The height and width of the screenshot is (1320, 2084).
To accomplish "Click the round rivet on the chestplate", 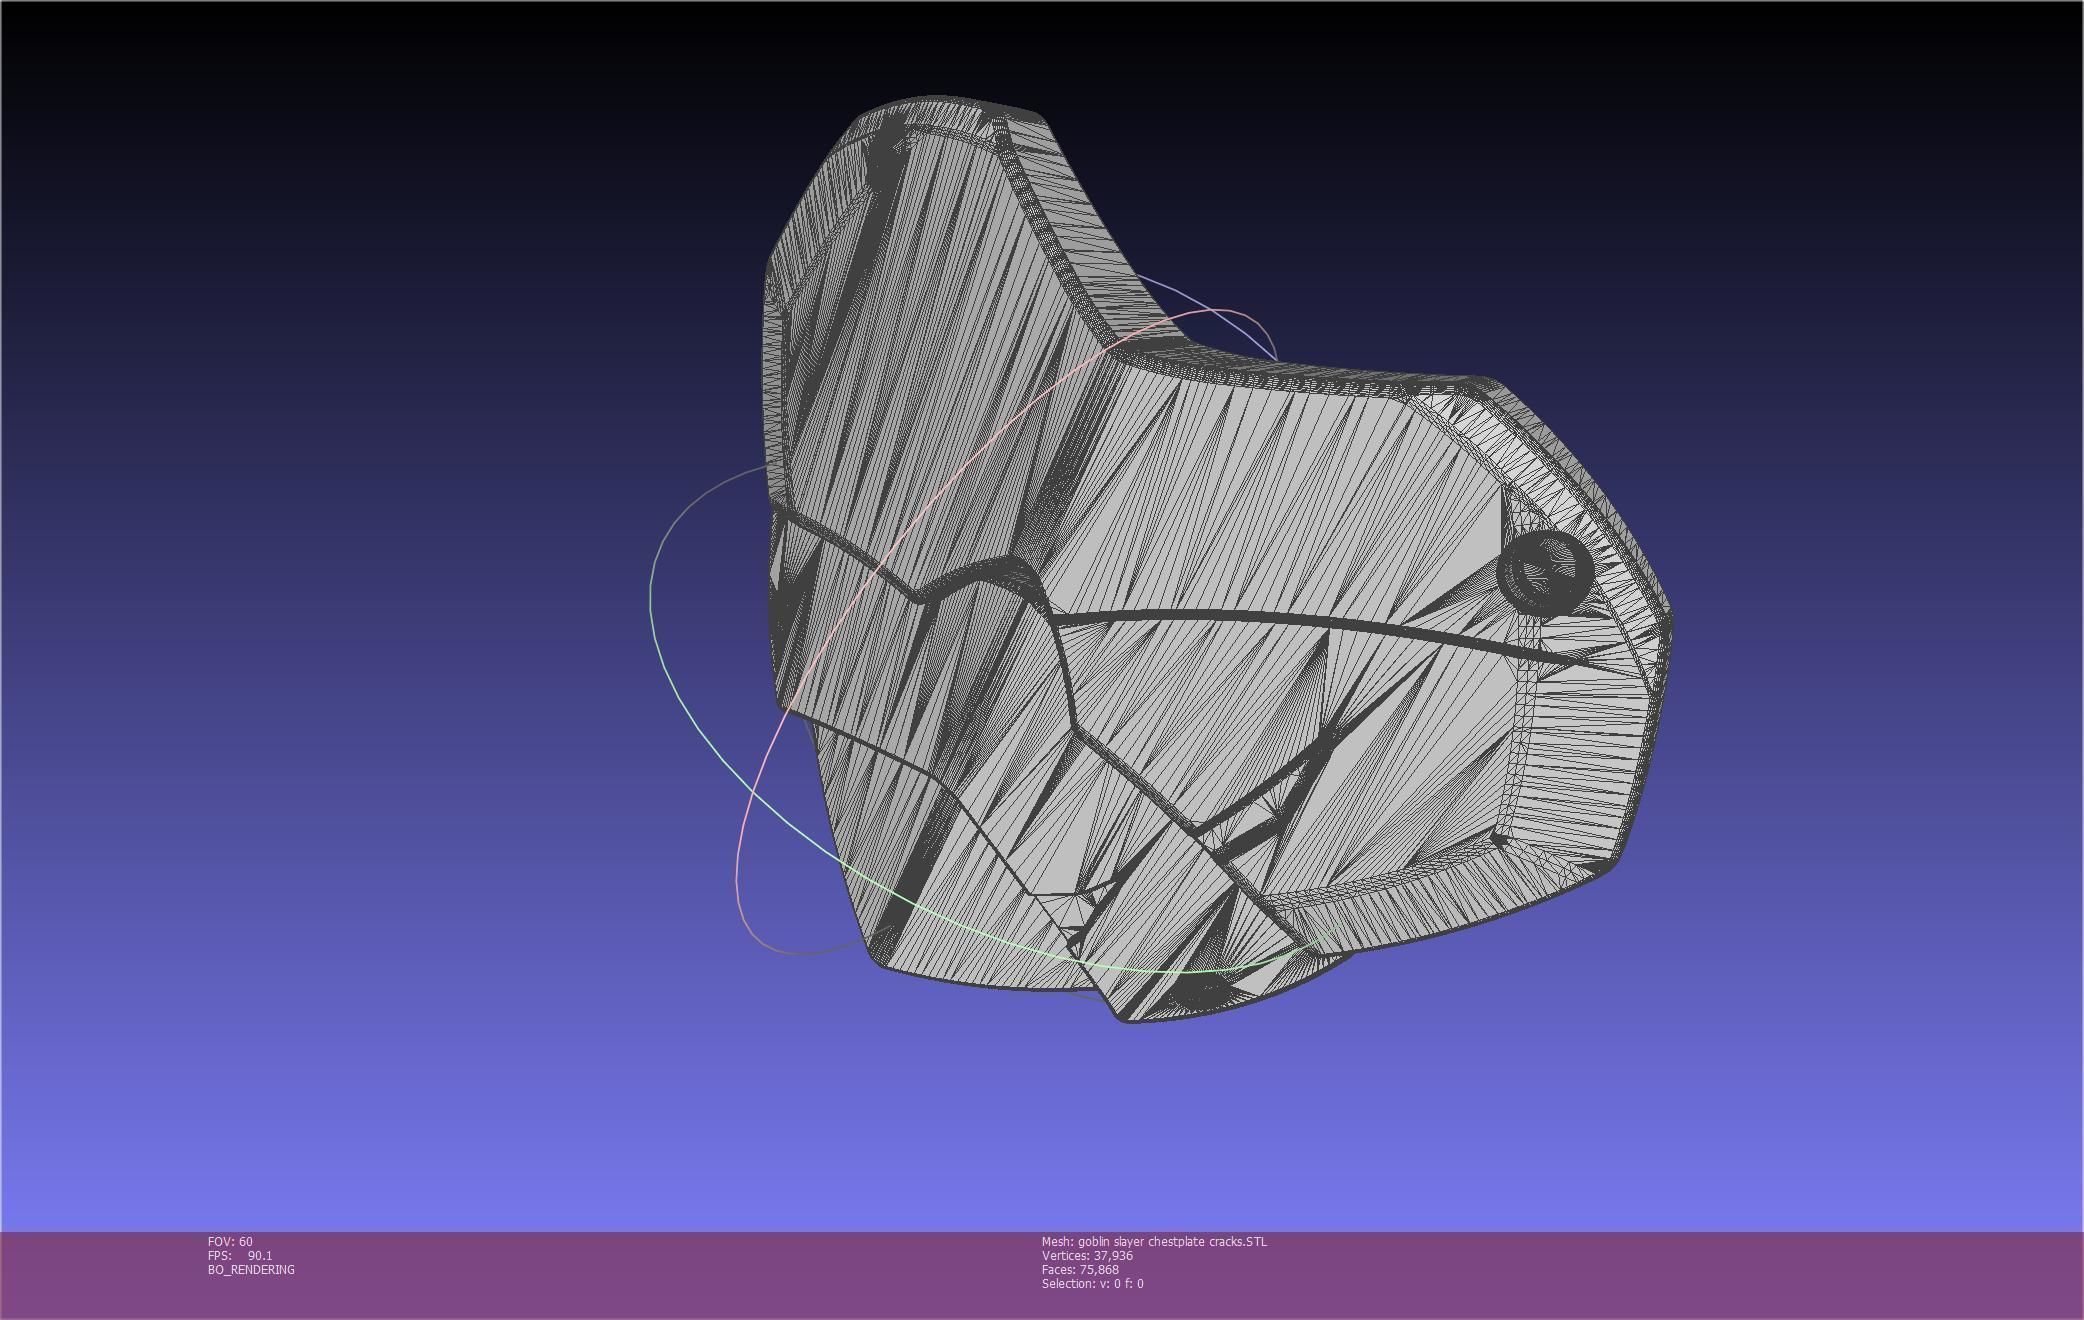I will coord(1546,572).
